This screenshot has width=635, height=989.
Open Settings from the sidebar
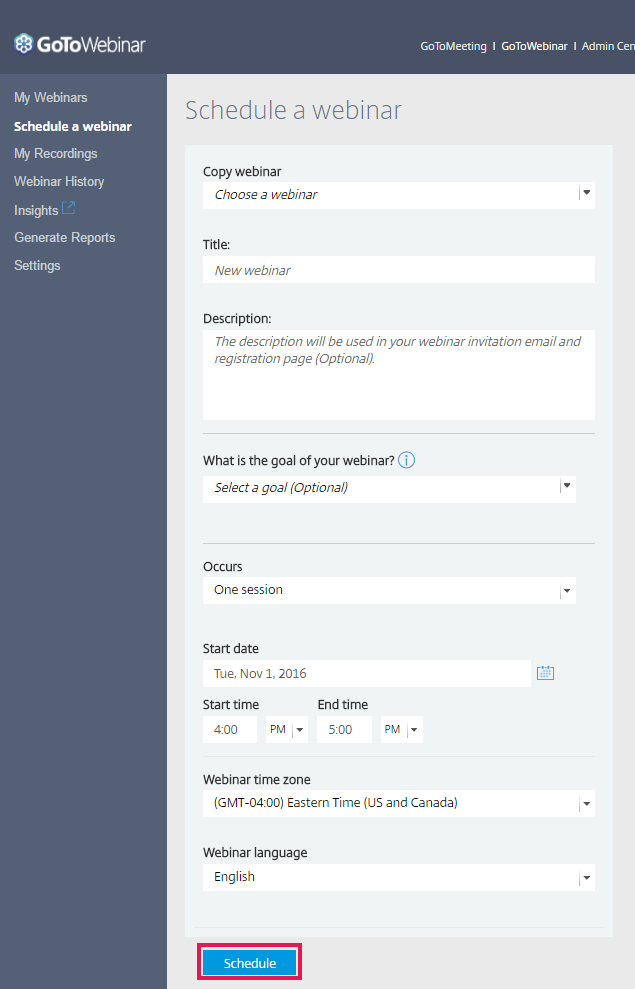[37, 266]
